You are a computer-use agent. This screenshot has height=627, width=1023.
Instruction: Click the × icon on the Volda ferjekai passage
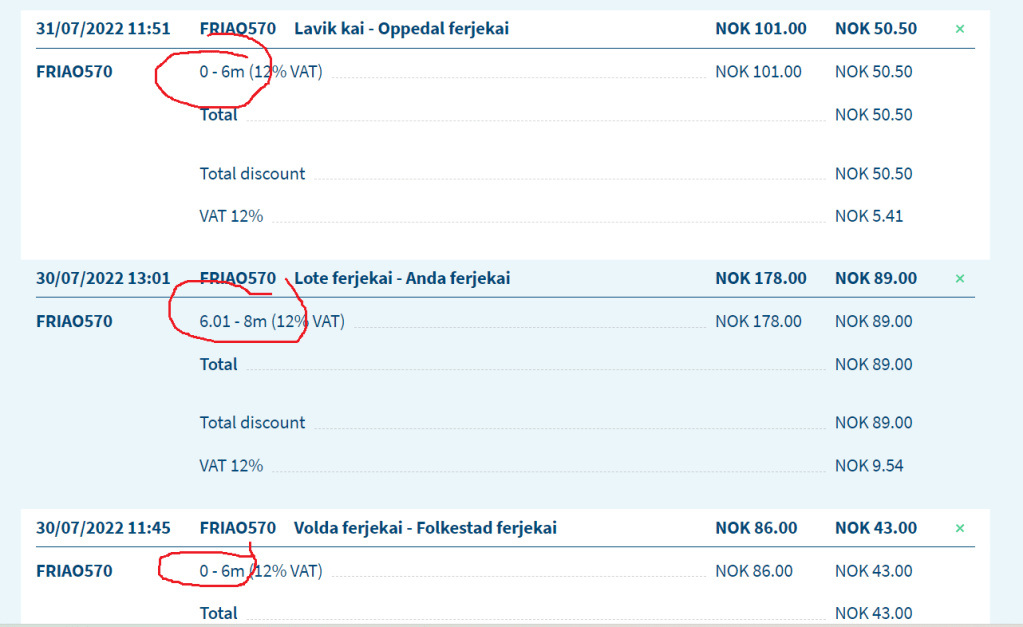click(x=960, y=528)
